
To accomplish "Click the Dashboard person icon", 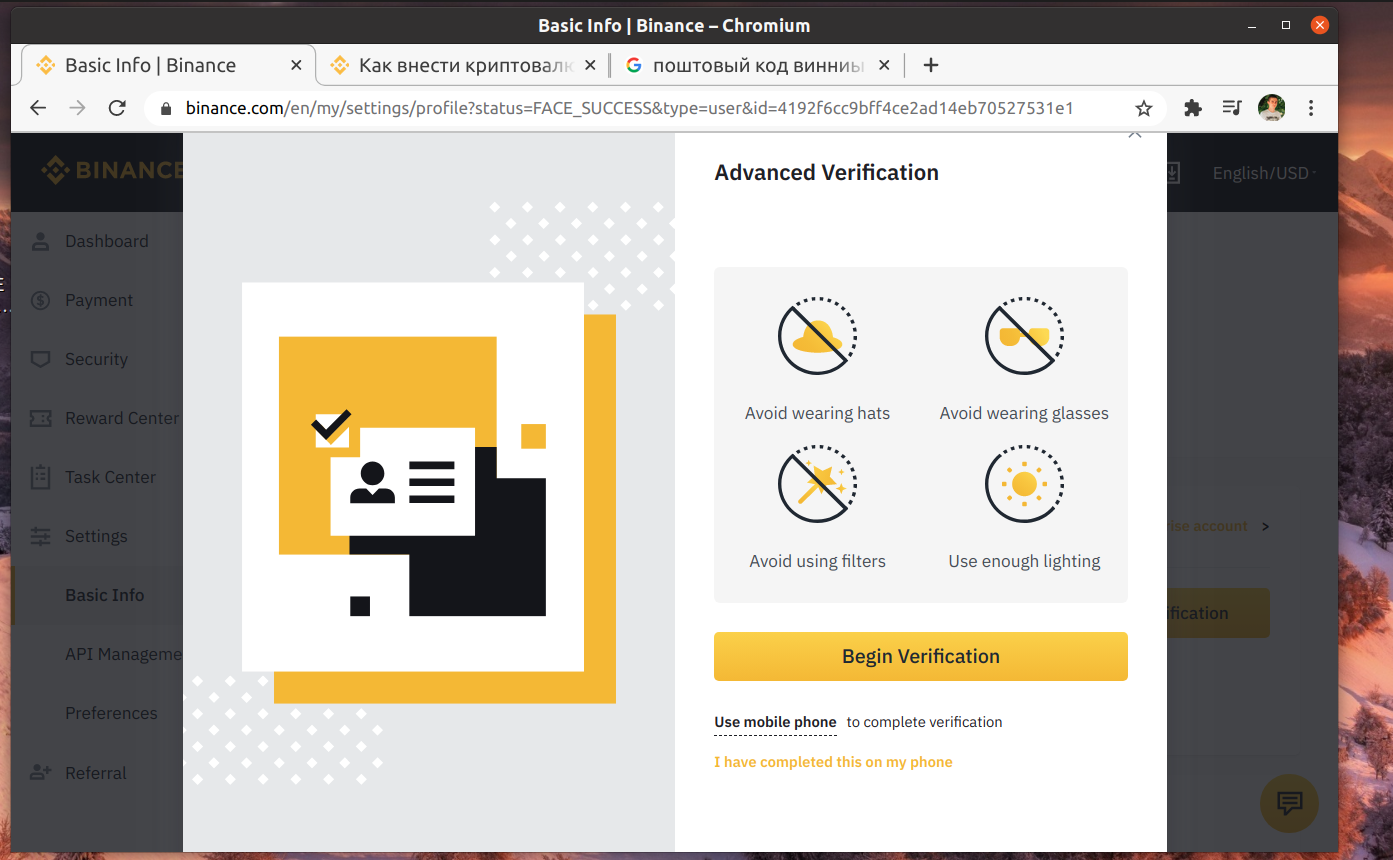I will click(x=40, y=241).
